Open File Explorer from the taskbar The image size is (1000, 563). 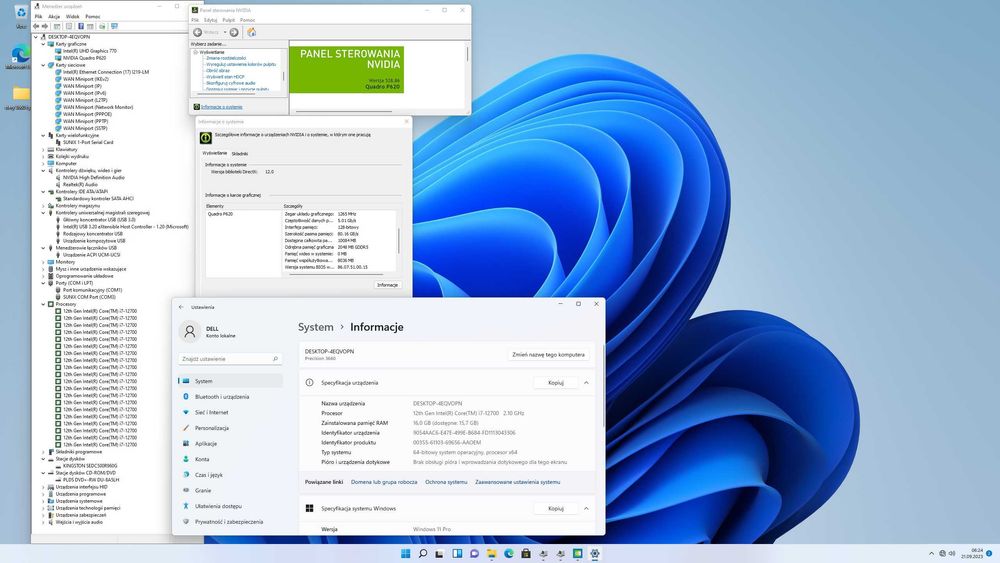point(491,553)
